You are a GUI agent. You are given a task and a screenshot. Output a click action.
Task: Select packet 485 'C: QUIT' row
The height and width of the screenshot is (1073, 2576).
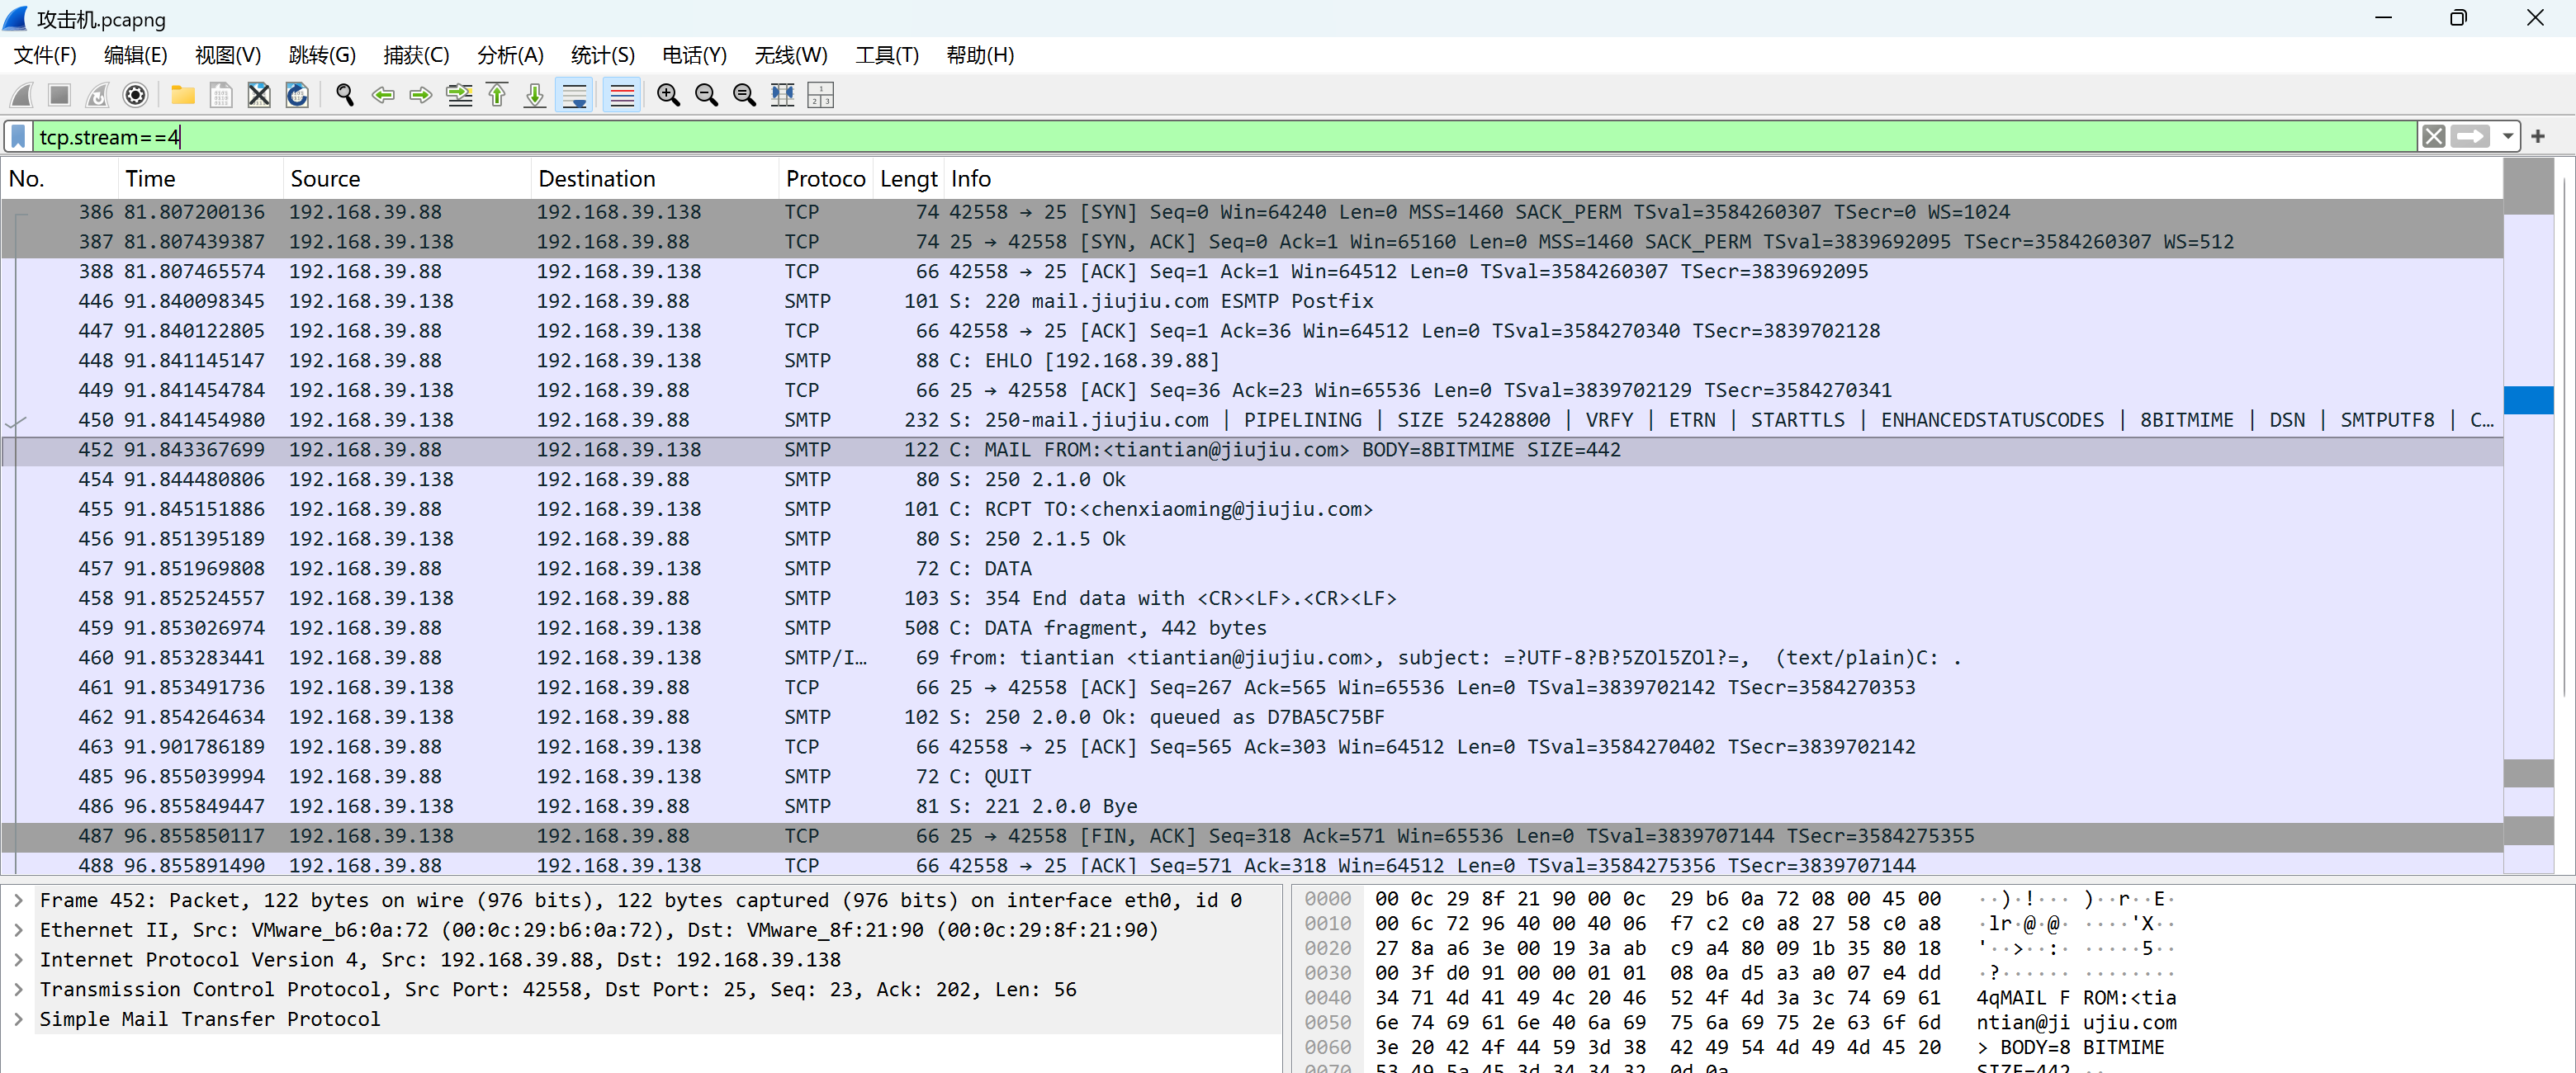(x=1252, y=776)
